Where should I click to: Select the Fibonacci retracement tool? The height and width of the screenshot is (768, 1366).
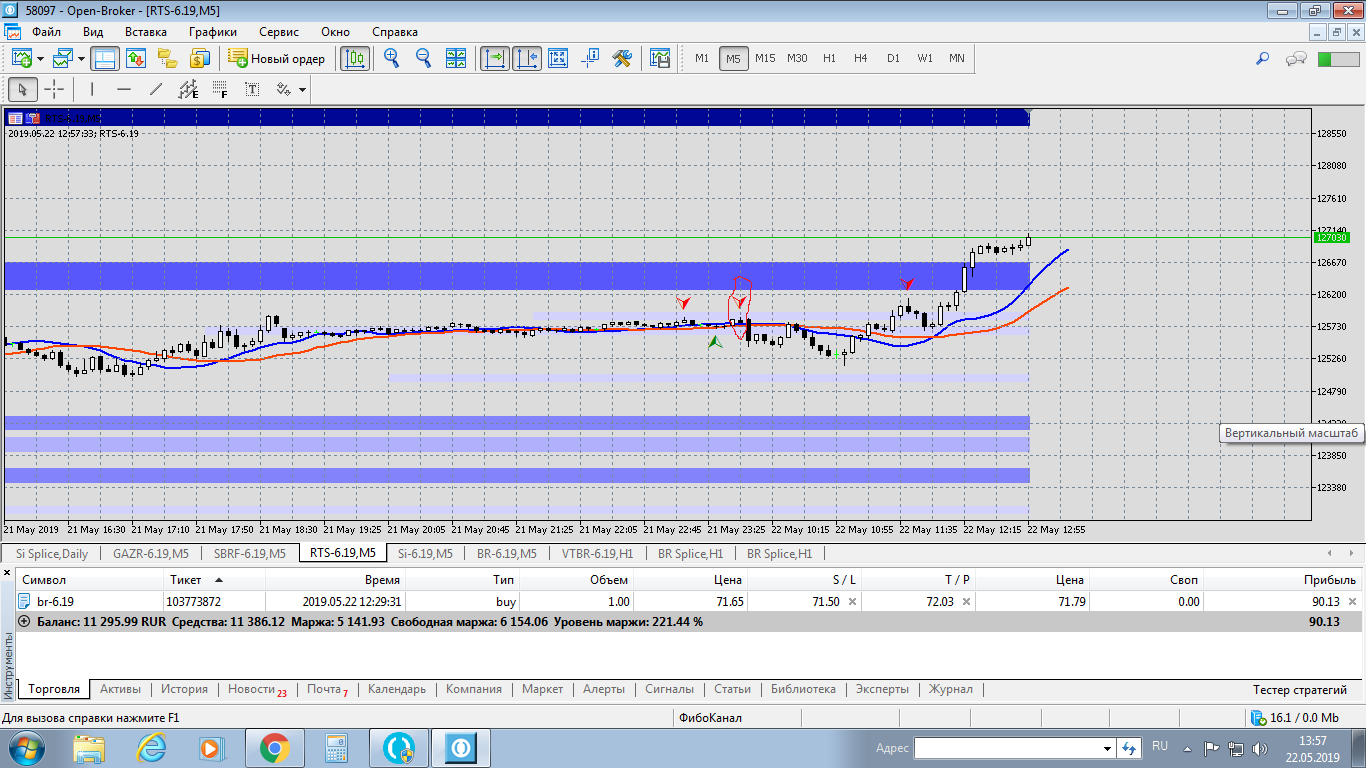(220, 89)
